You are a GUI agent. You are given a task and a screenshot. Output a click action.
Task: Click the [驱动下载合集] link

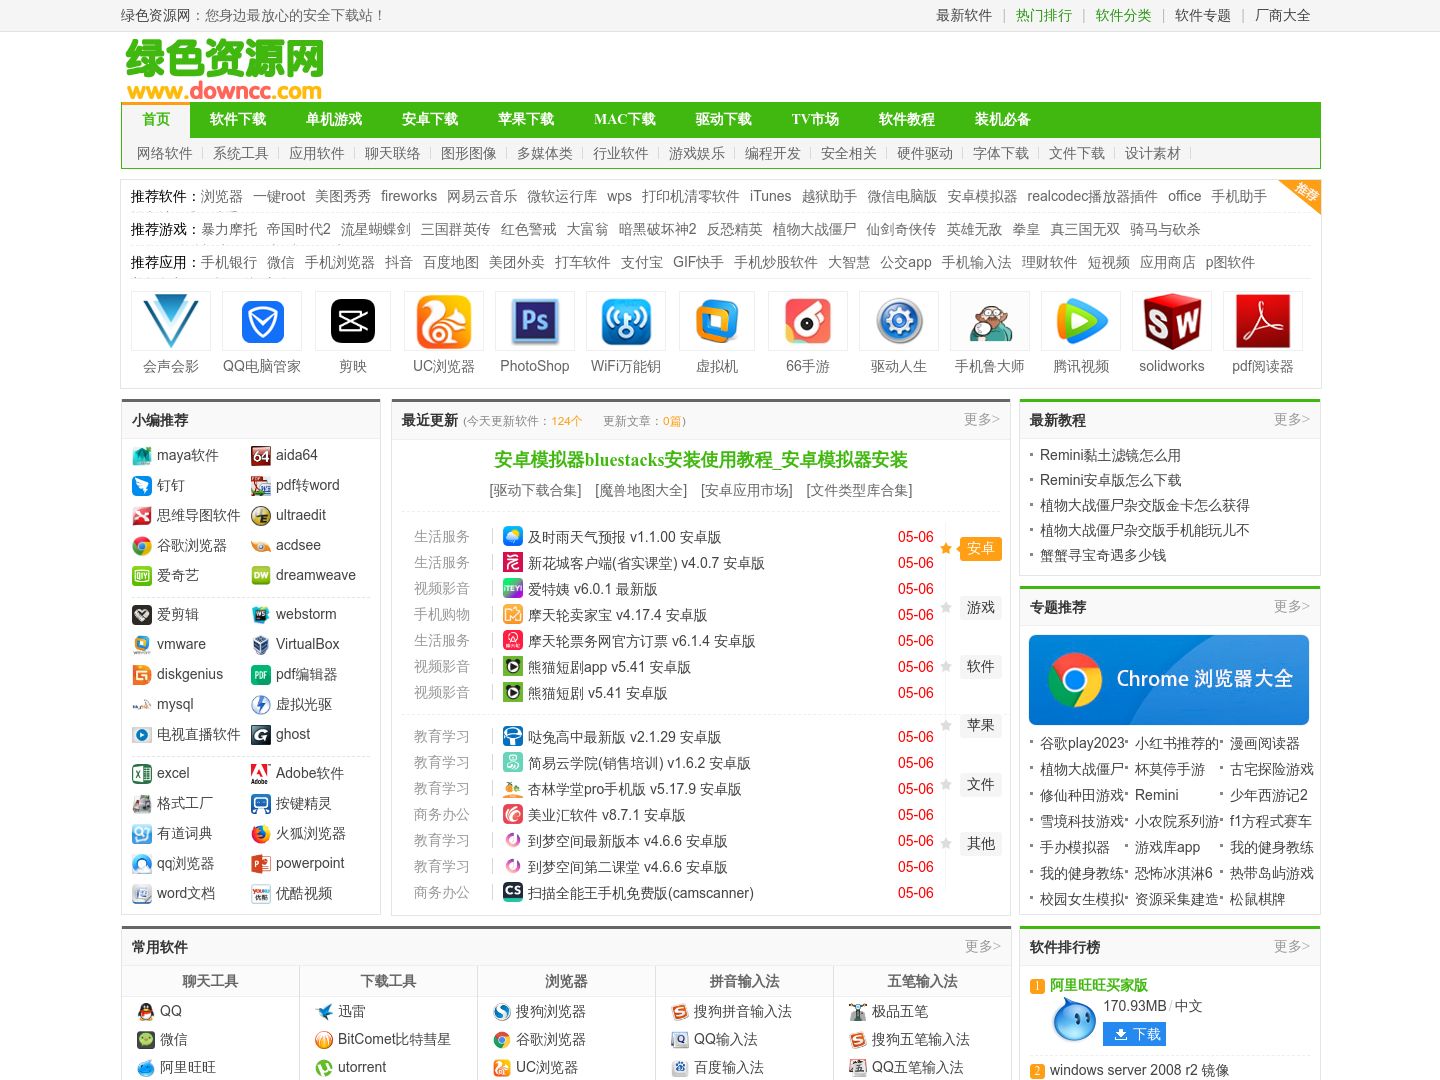tap(535, 490)
